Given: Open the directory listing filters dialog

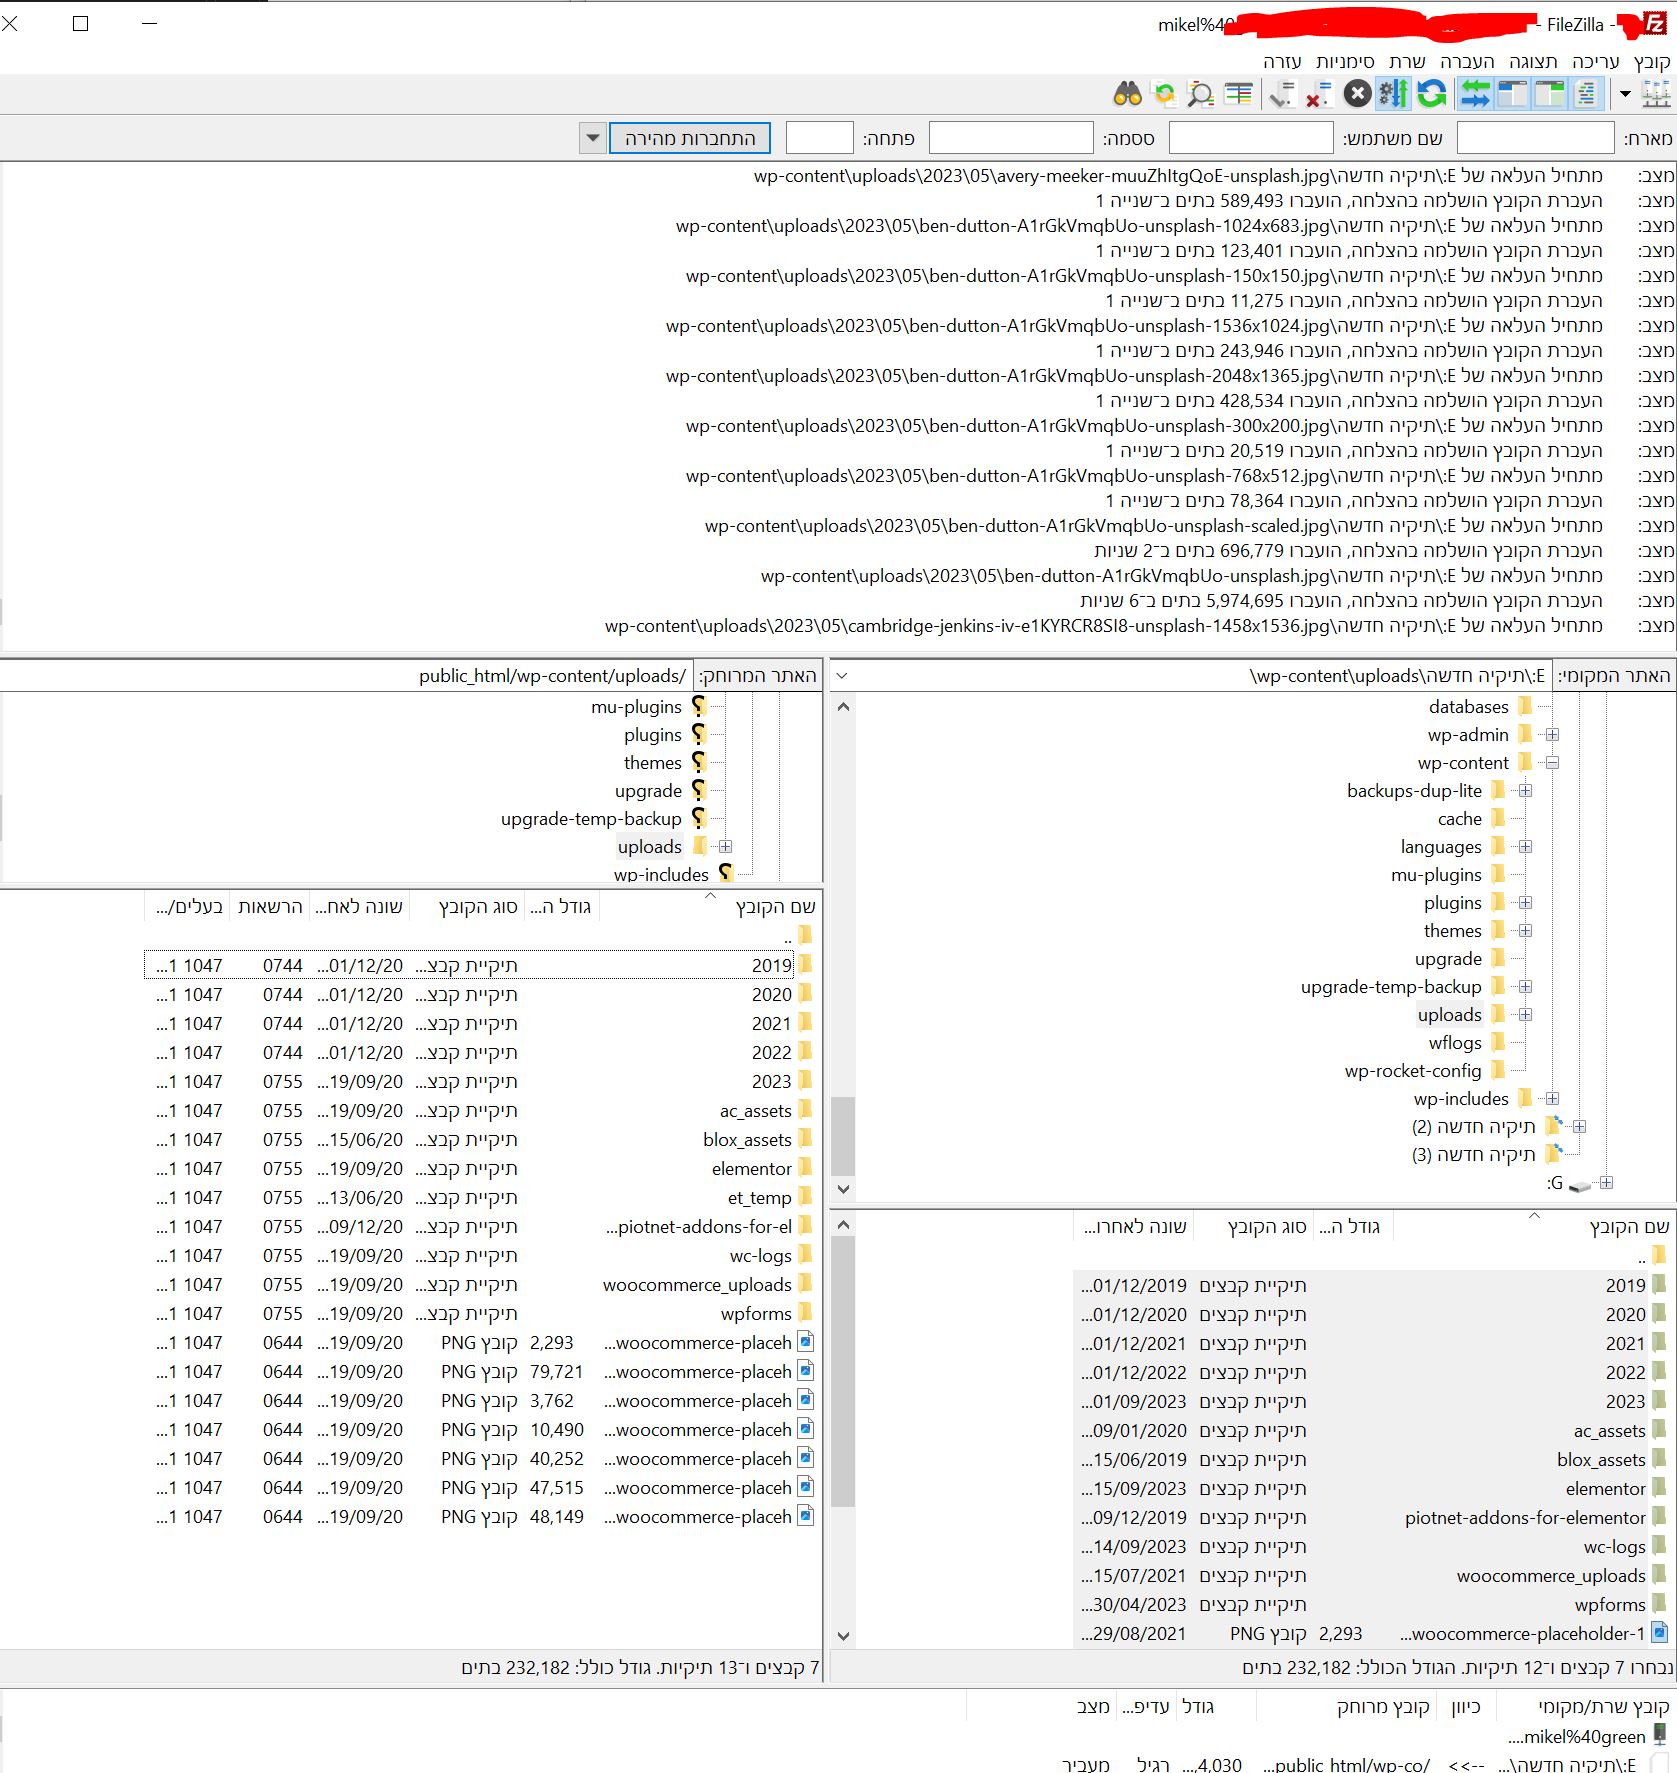Looking at the screenshot, I should tap(1238, 95).
